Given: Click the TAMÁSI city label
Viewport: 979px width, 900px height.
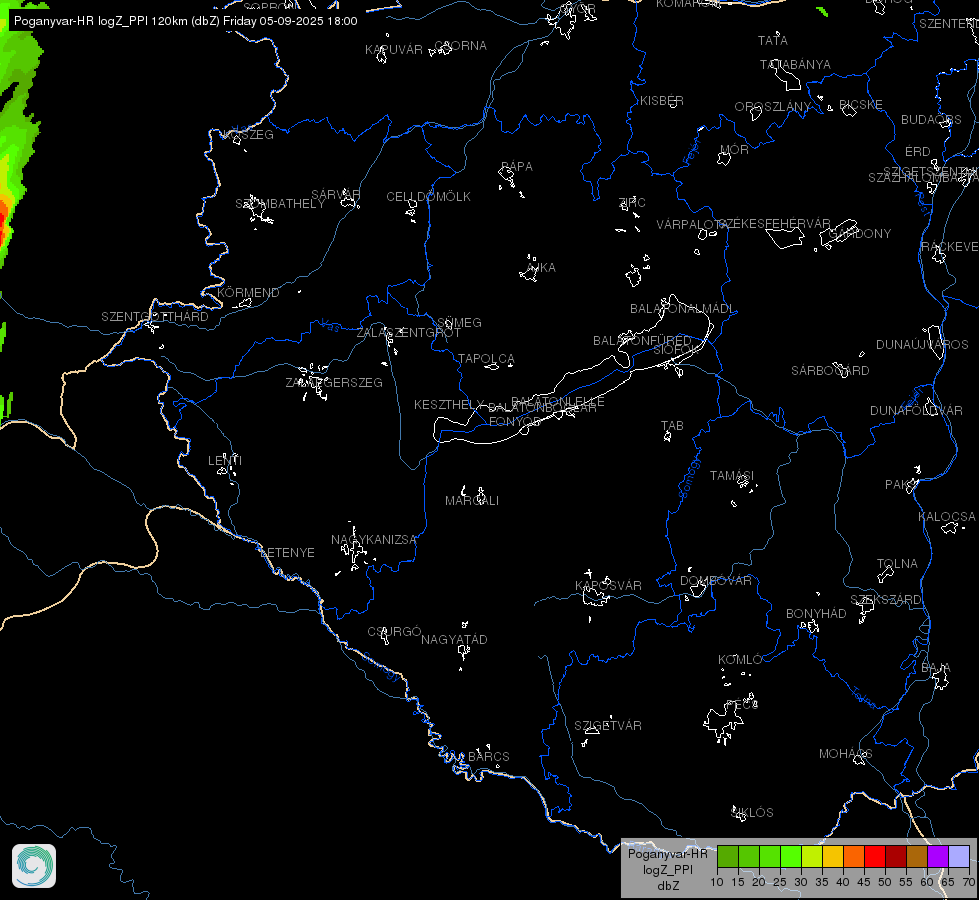Looking at the screenshot, I should click(732, 476).
